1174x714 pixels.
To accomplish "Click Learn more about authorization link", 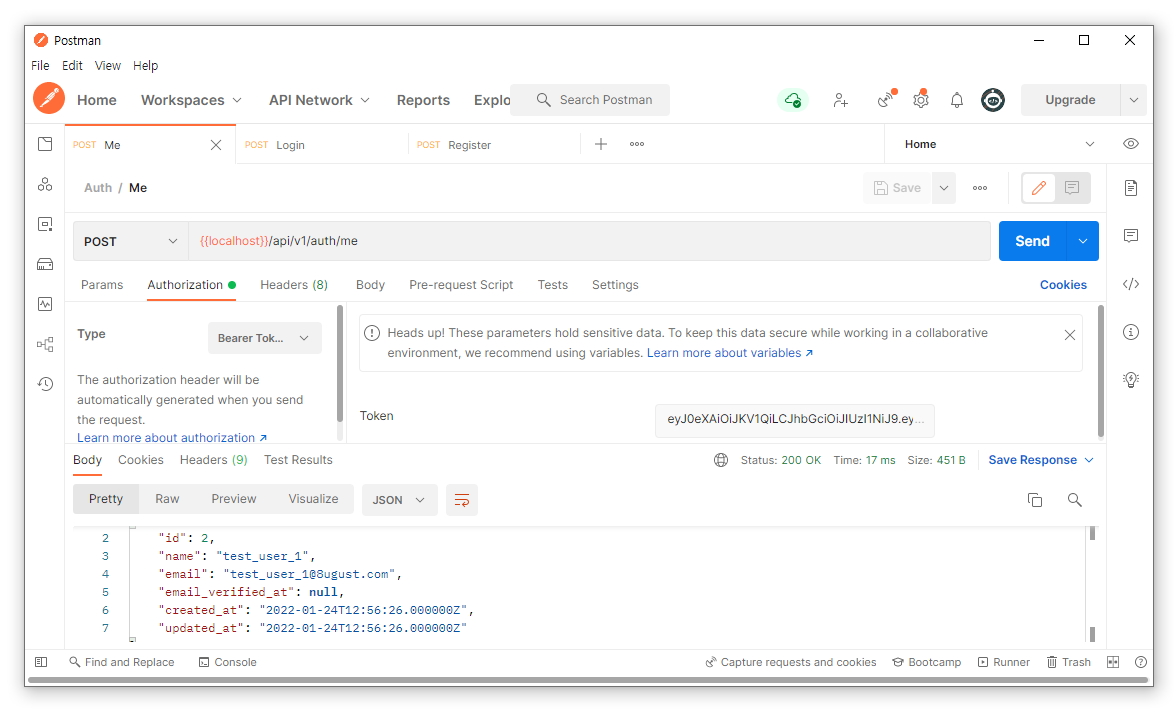I will pyautogui.click(x=172, y=438).
